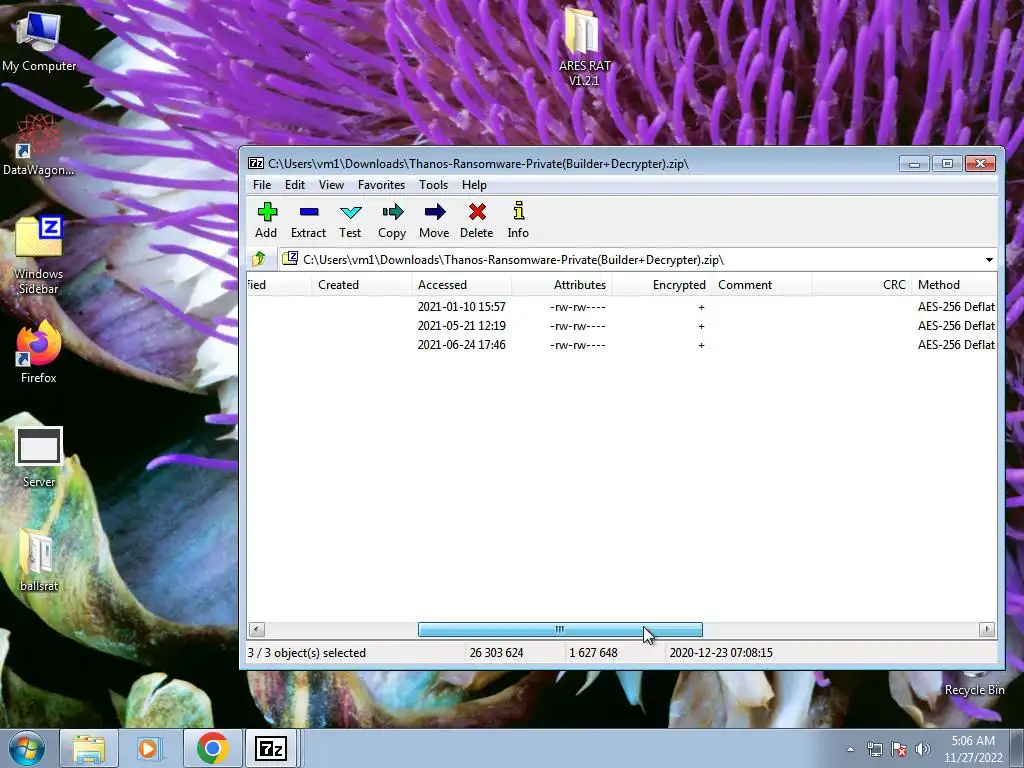Click 7-Zip taskbar button
The width and height of the screenshot is (1024, 768).
point(271,748)
